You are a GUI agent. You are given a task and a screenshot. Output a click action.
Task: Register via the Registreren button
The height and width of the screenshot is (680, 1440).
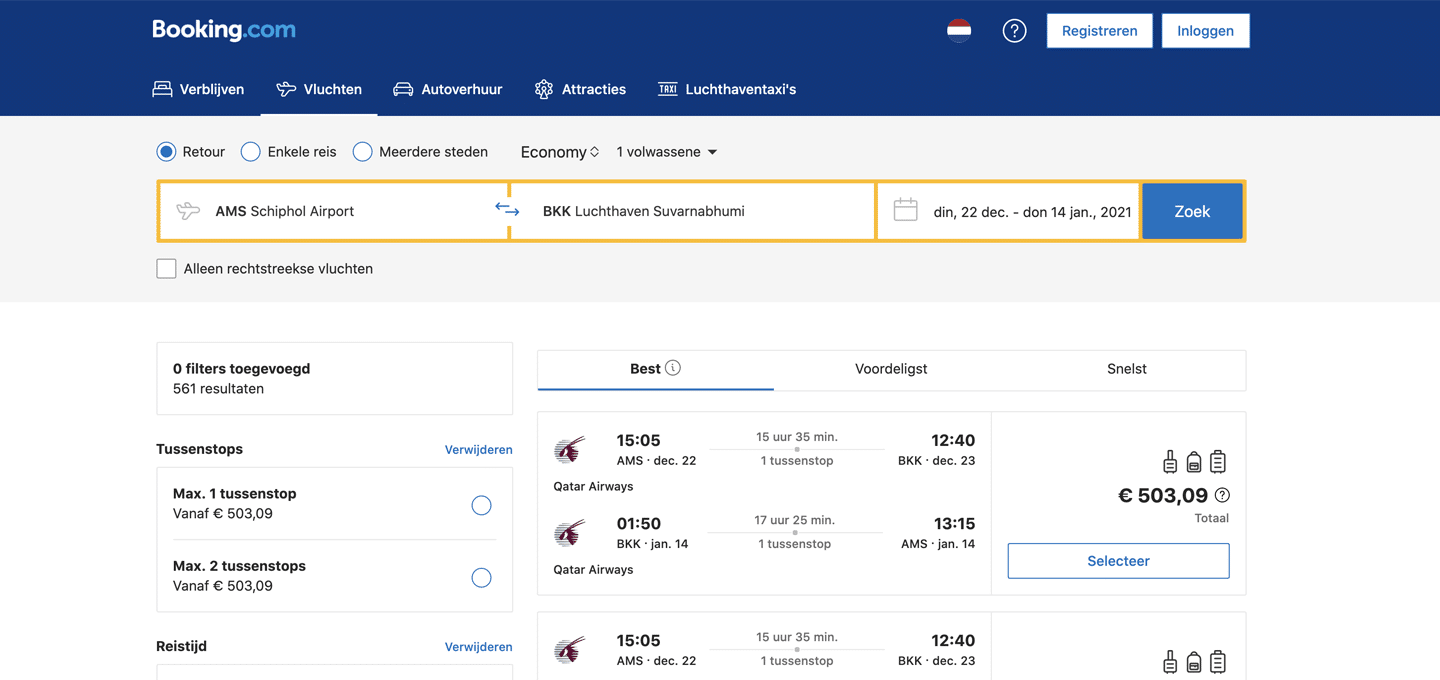tap(1099, 31)
